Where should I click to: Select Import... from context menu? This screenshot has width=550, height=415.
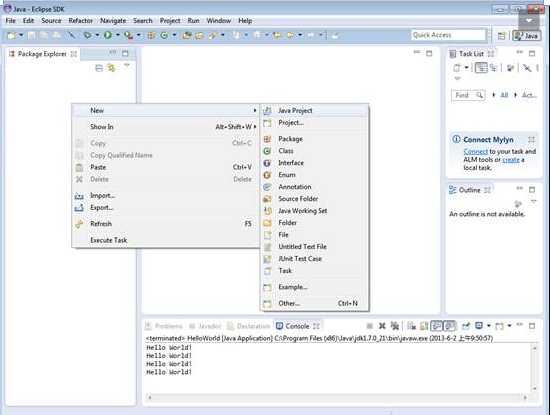[x=166, y=195]
